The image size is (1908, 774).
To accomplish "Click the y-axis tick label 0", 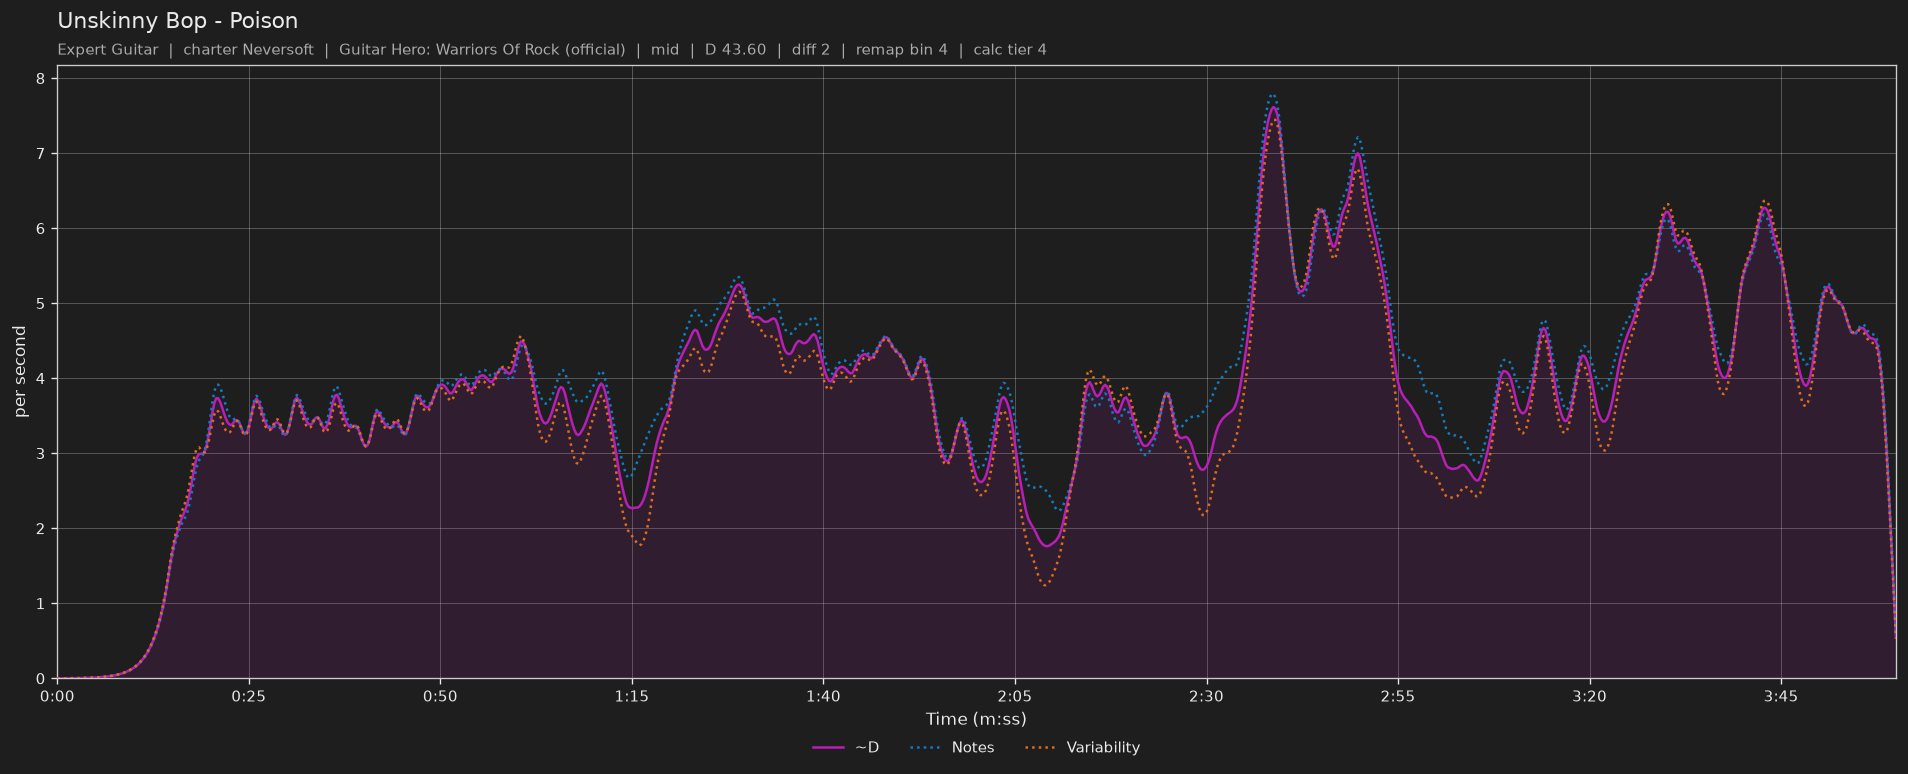I will click(42, 679).
